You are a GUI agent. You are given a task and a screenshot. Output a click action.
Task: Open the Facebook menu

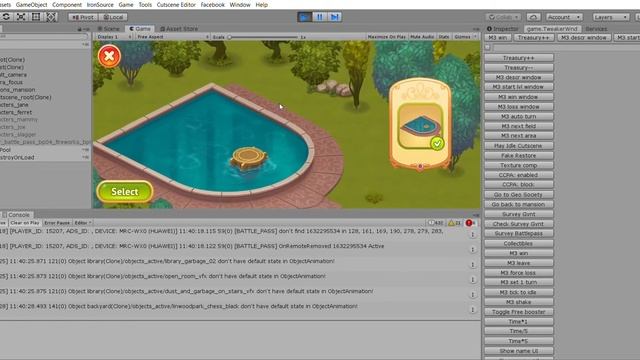(213, 5)
